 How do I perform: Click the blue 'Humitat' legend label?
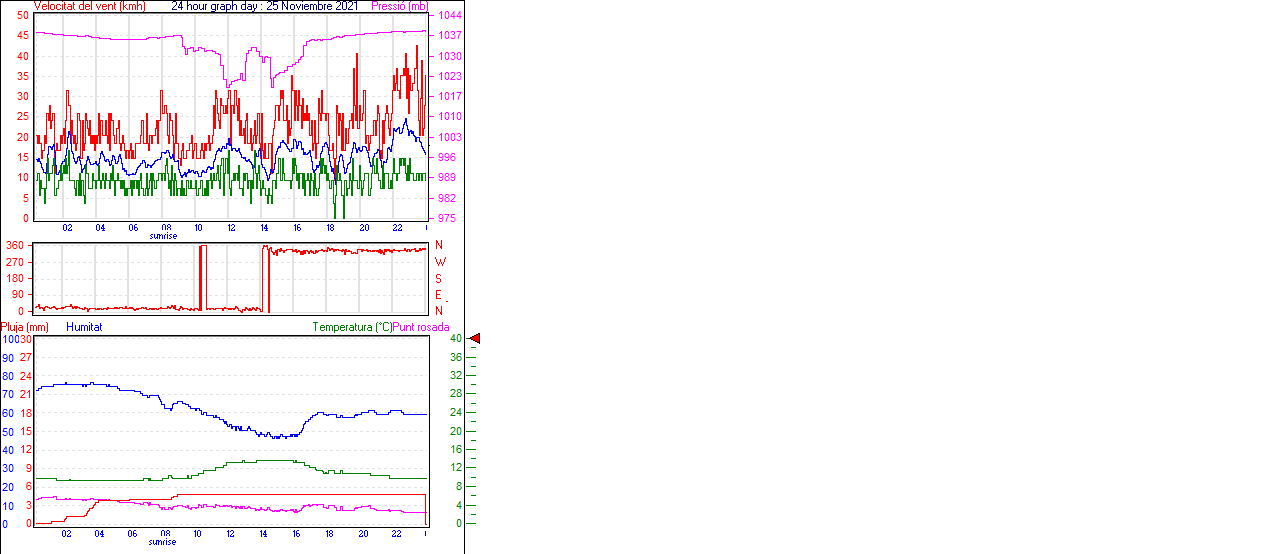tap(84, 327)
